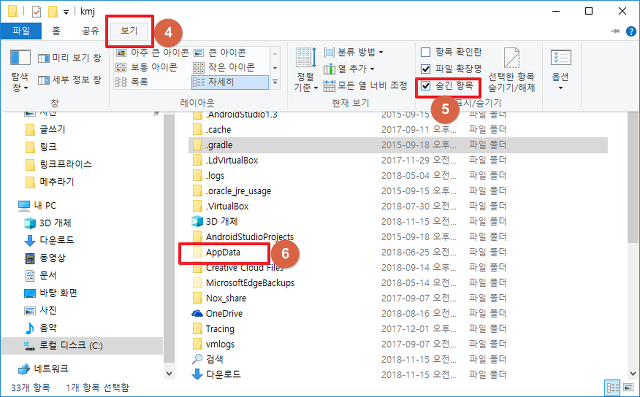
Task: Open the 정렬 기준 sort menu
Action: pyautogui.click(x=306, y=69)
